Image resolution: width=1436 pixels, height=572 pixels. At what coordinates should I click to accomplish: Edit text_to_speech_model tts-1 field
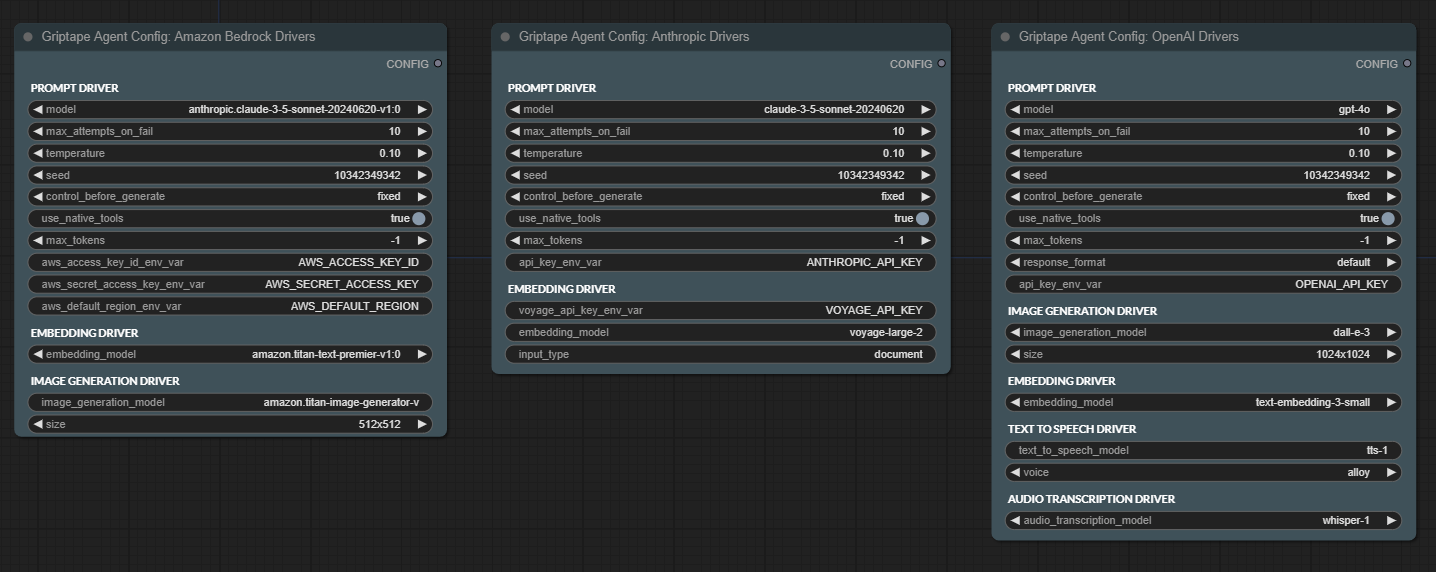(1204, 451)
